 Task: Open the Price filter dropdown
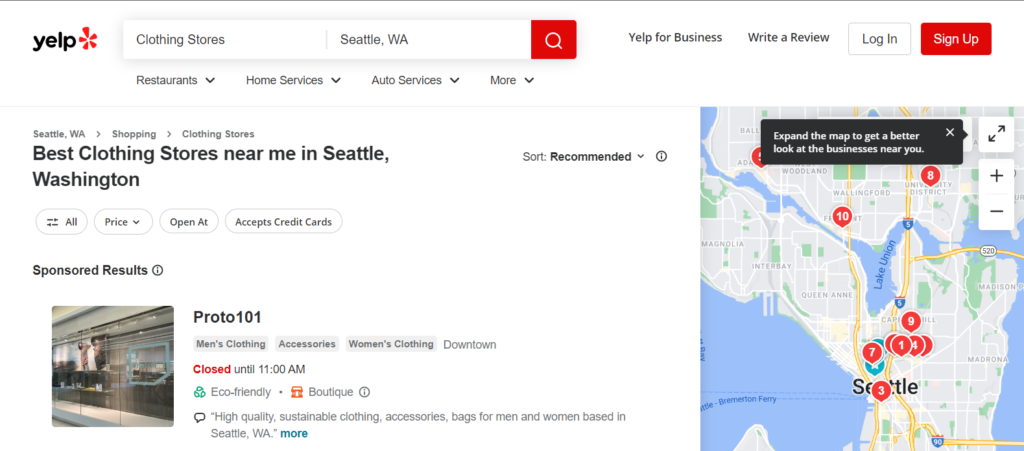click(x=123, y=222)
